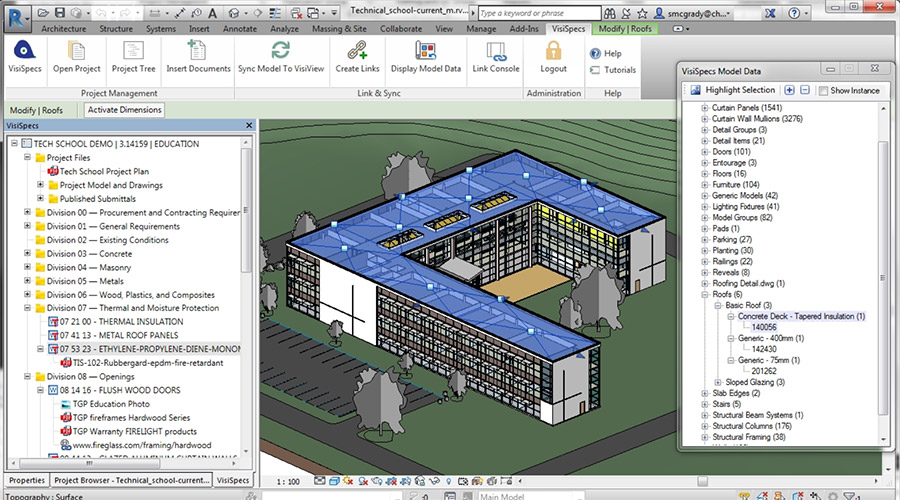Click the keyword search input field
The height and width of the screenshot is (500, 900).
click(539, 13)
